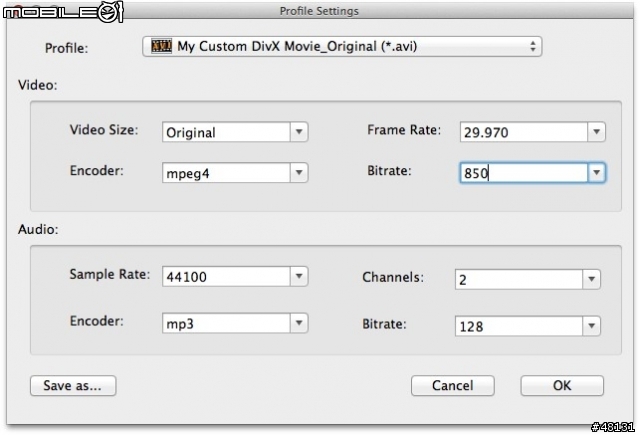Confirm settings with the OK button
Viewport: 640px width, 435px height.
(x=562, y=385)
